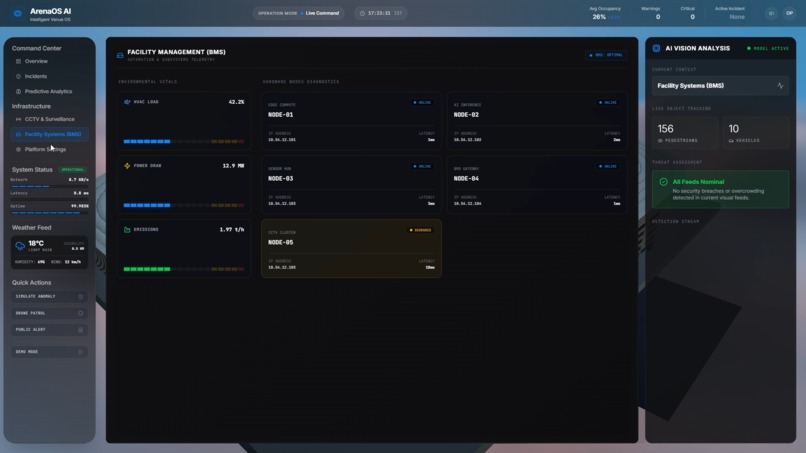Open CCTV & Surveillance section
This screenshot has height=453, width=806.
[x=49, y=119]
